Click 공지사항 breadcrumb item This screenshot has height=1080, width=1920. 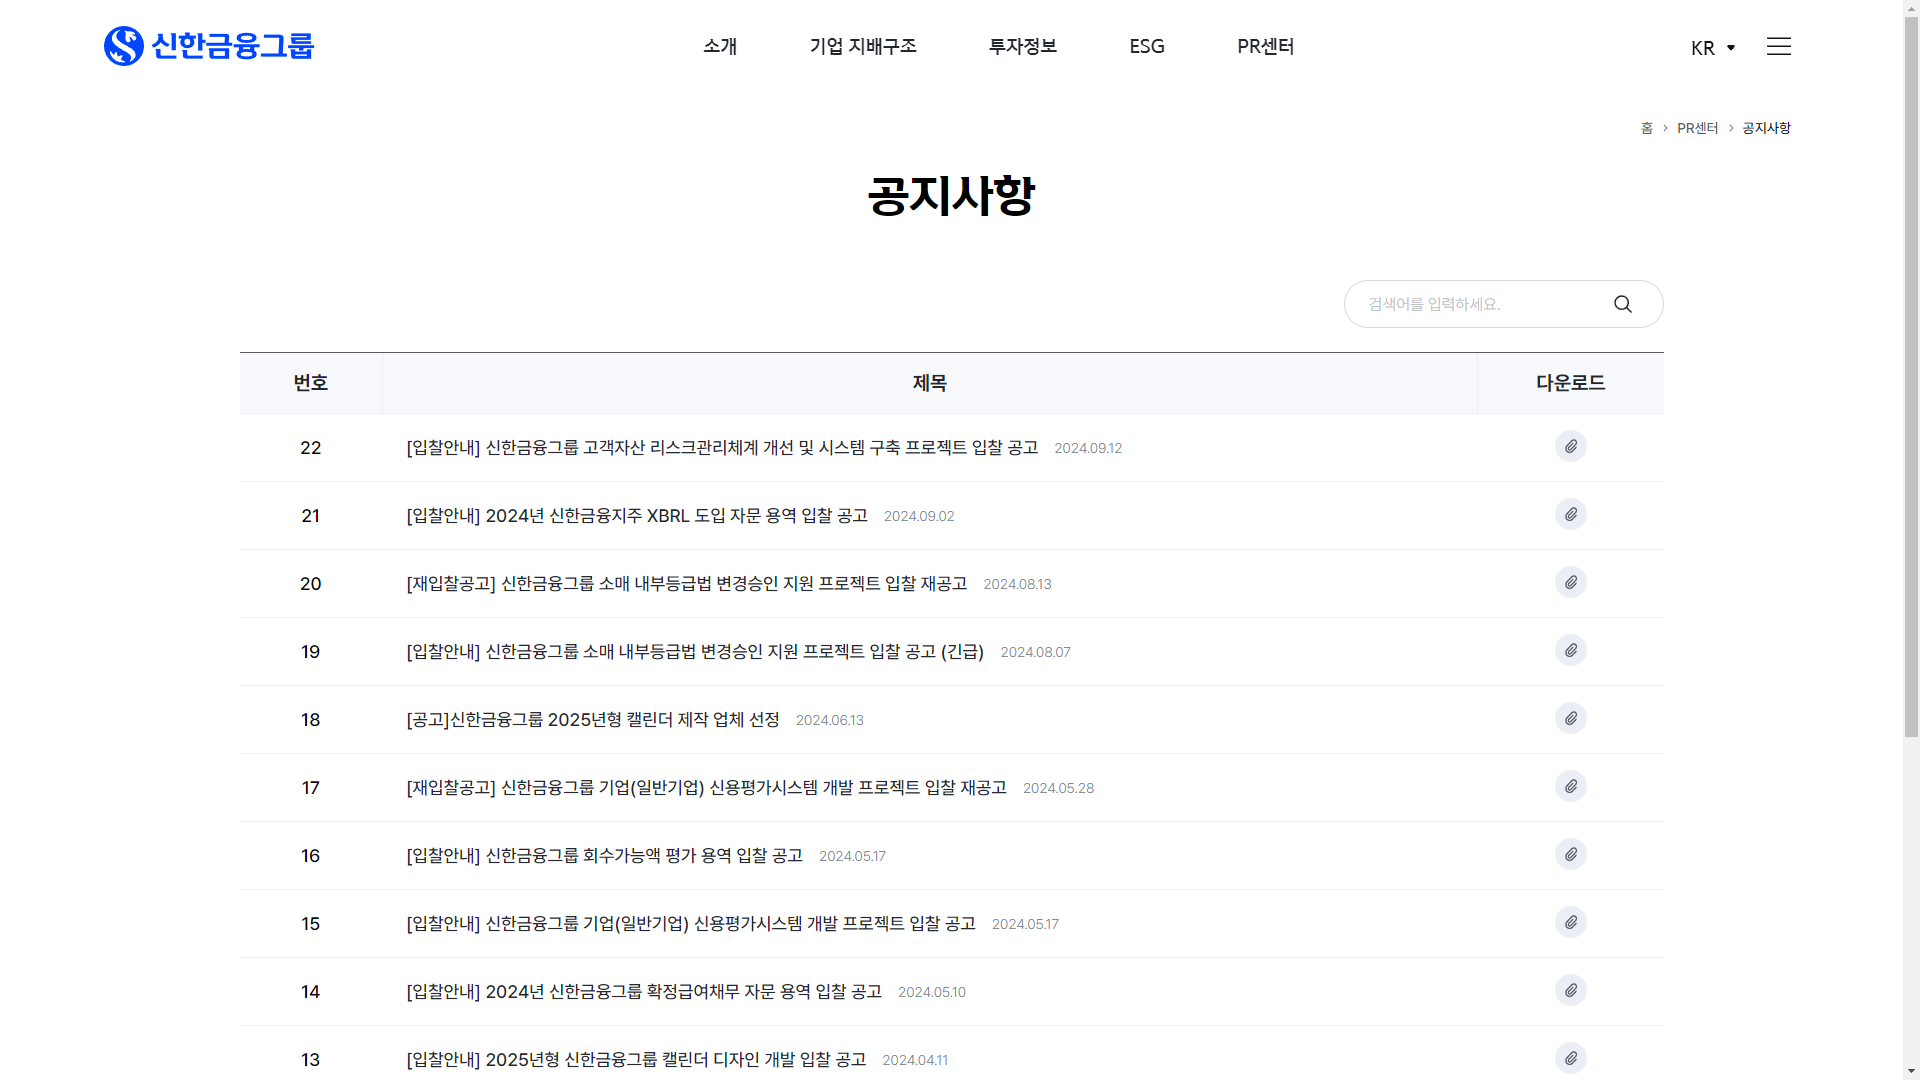tap(1766, 128)
